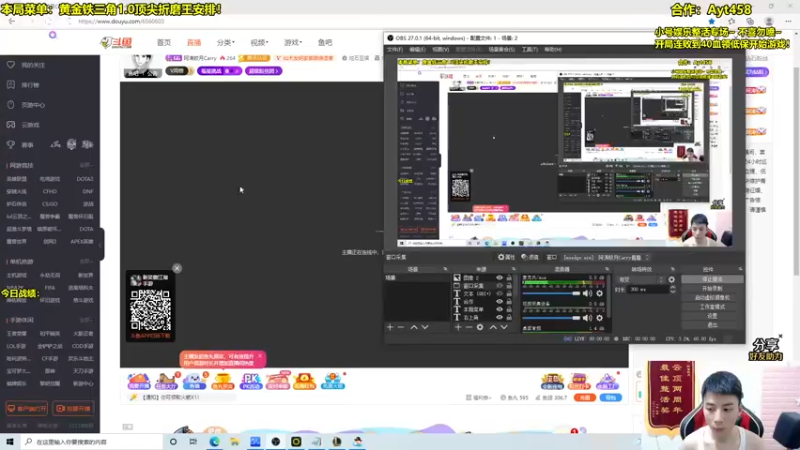Viewport: 800px width, 450px height.
Task: Open source settings gear in Sources toolbar
Action: click(480, 327)
